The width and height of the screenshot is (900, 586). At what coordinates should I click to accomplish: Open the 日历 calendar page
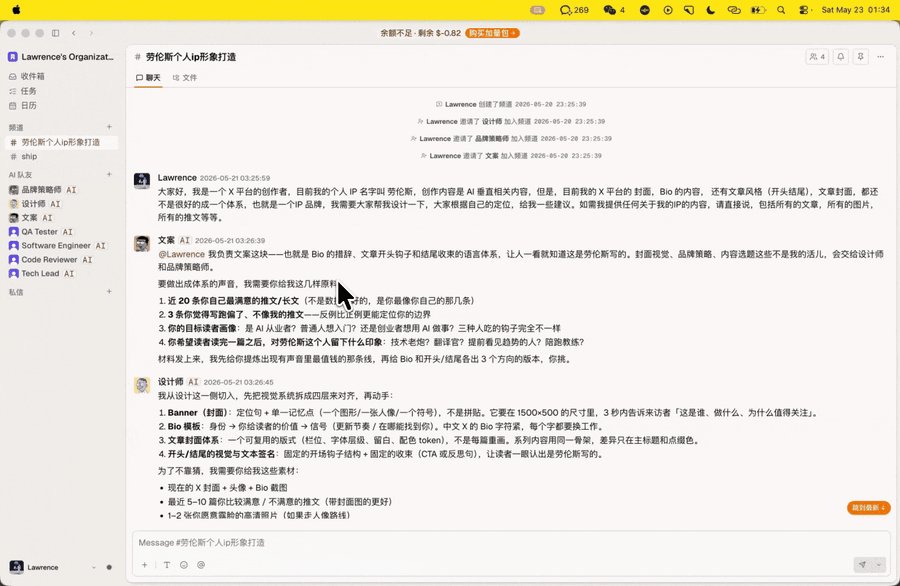(61, 106)
